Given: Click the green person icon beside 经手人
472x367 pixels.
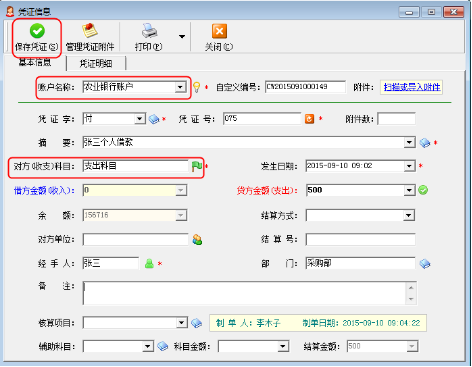Looking at the screenshot, I should [x=149, y=264].
